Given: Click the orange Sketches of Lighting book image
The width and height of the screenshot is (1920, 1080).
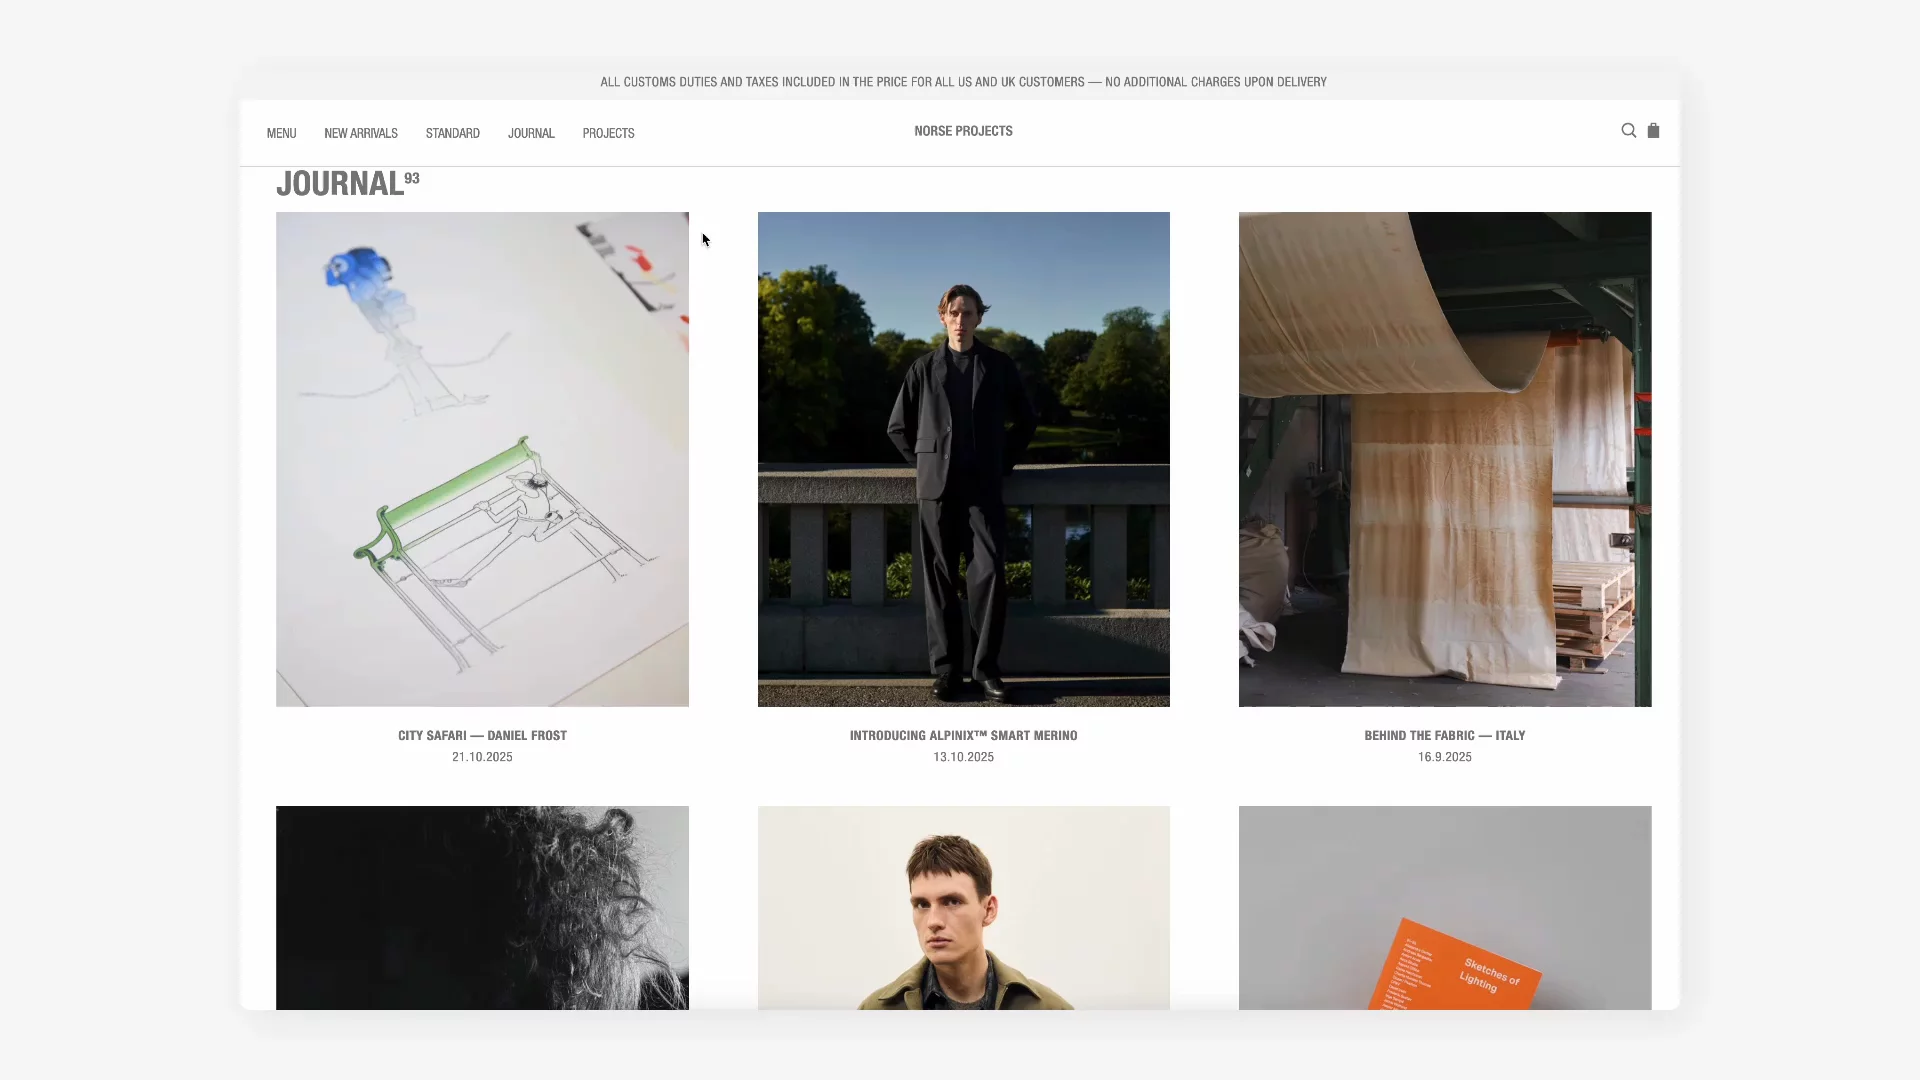Looking at the screenshot, I should (x=1444, y=907).
